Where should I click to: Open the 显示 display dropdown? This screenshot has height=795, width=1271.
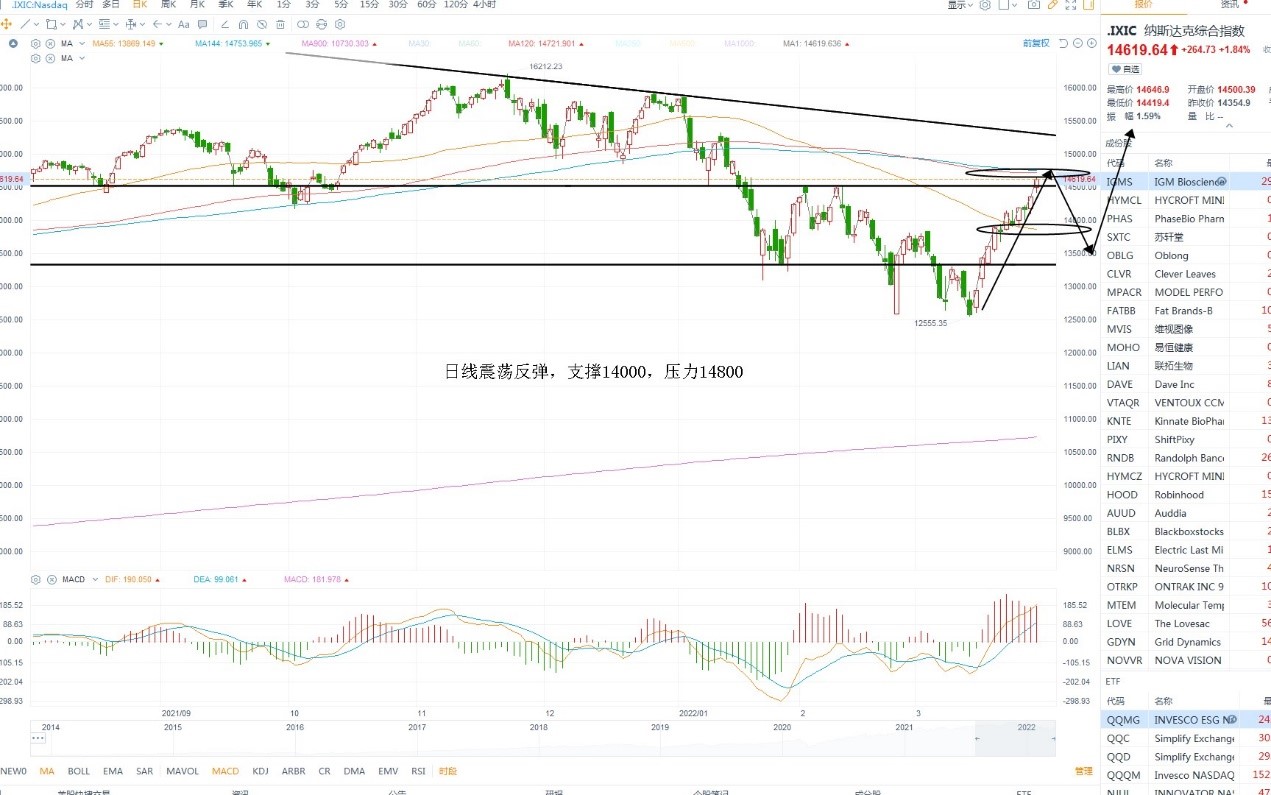[x=960, y=5]
